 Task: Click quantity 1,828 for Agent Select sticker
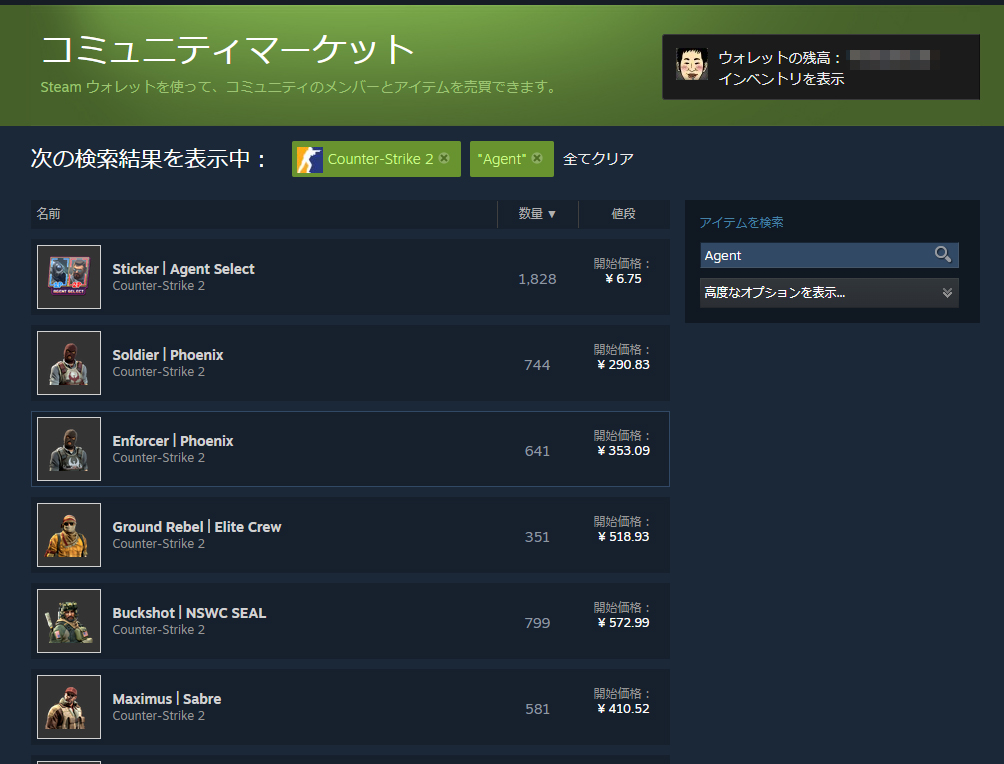(x=537, y=279)
